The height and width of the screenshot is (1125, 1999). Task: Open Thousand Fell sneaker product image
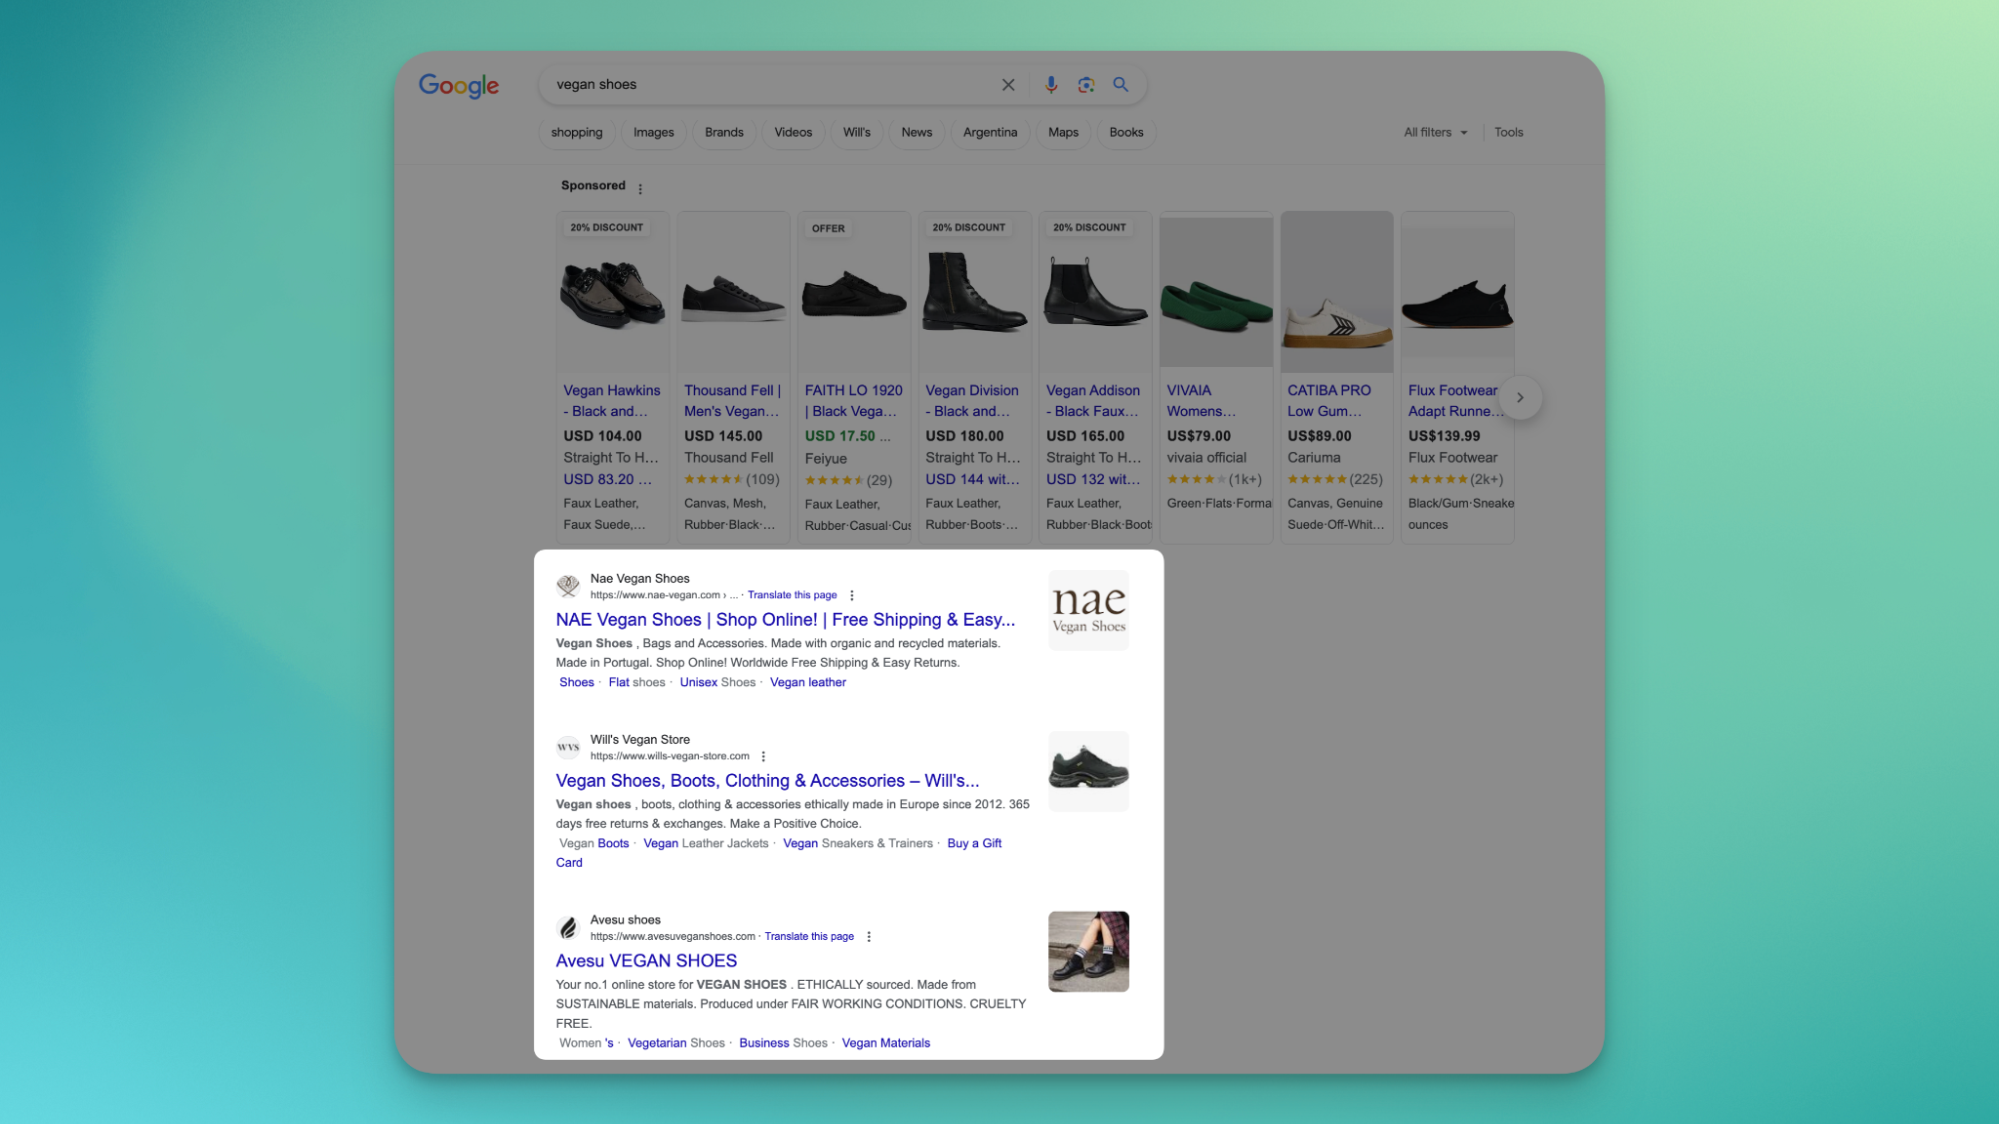click(x=733, y=292)
